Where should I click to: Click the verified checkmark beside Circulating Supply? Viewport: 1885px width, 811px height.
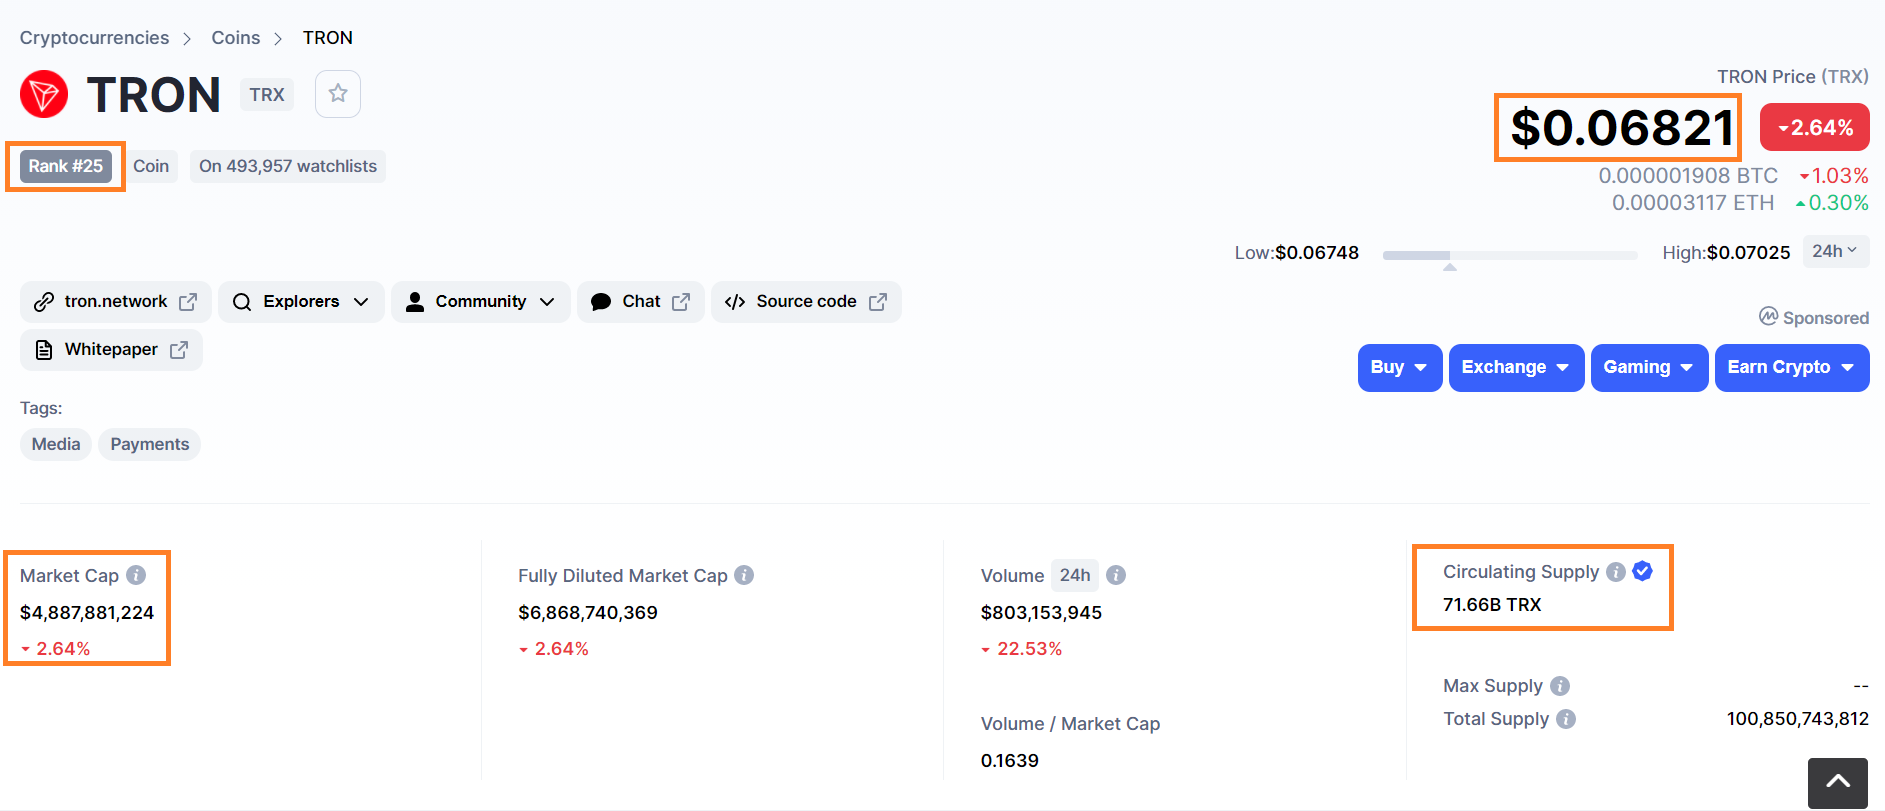point(1642,571)
